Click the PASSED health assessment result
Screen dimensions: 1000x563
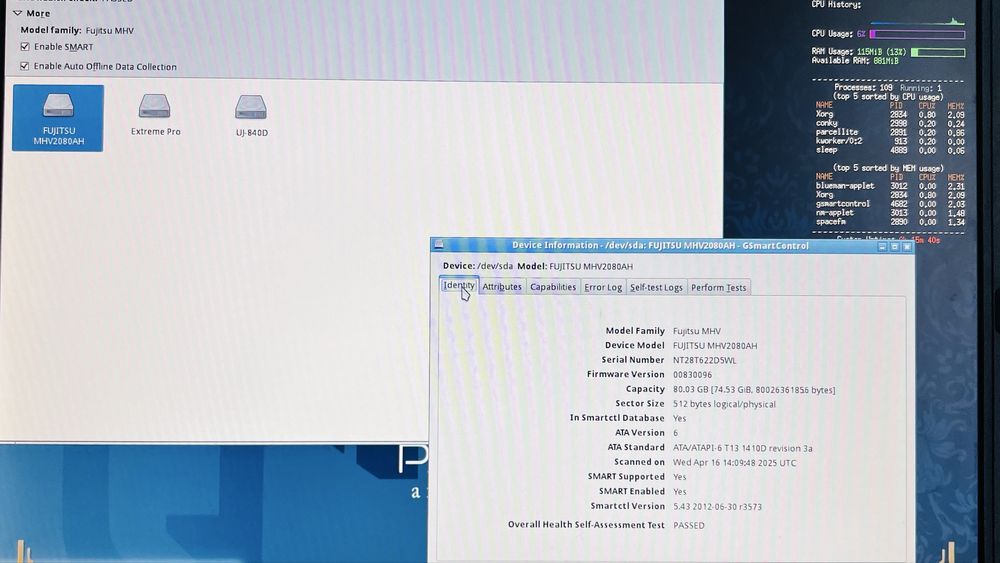(689, 525)
